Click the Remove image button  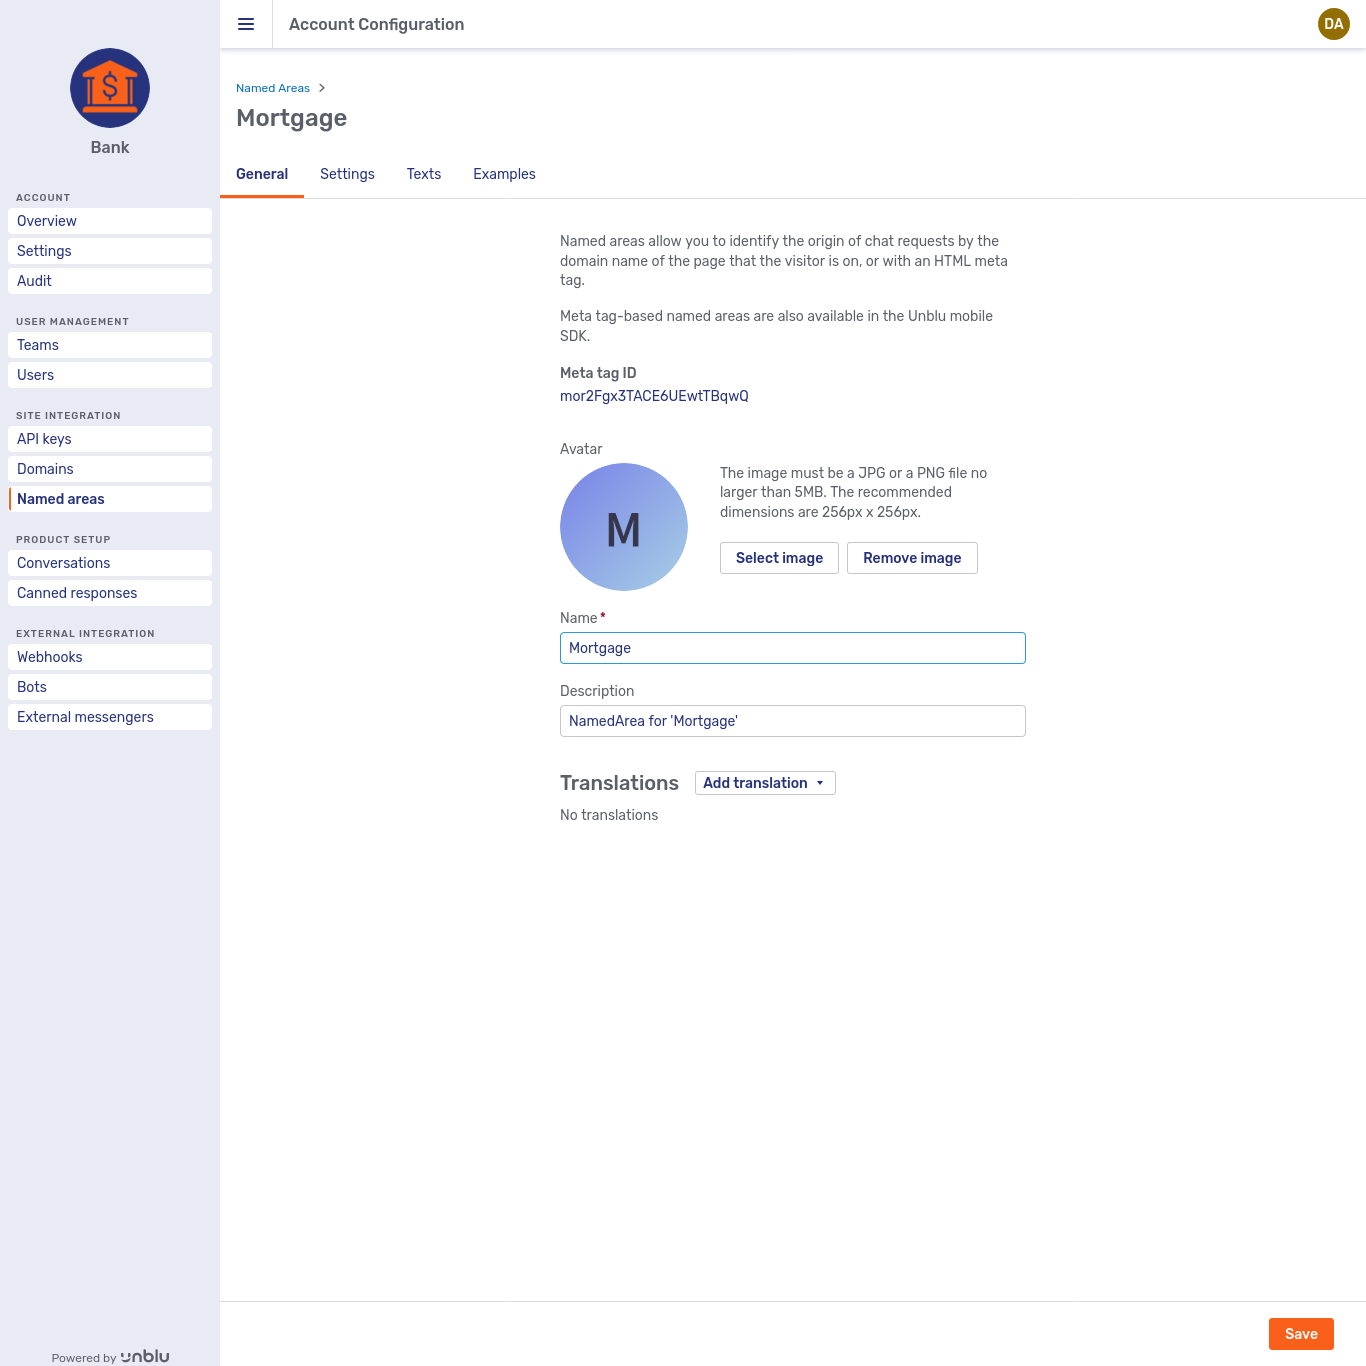coord(911,558)
